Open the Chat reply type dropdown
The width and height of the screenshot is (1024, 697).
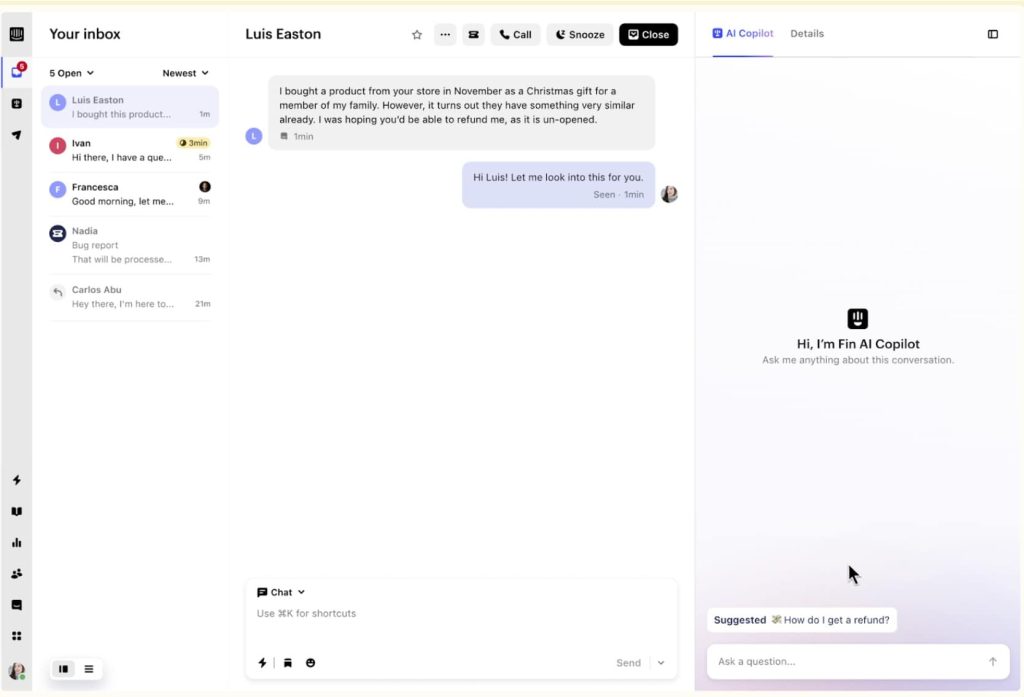click(281, 592)
